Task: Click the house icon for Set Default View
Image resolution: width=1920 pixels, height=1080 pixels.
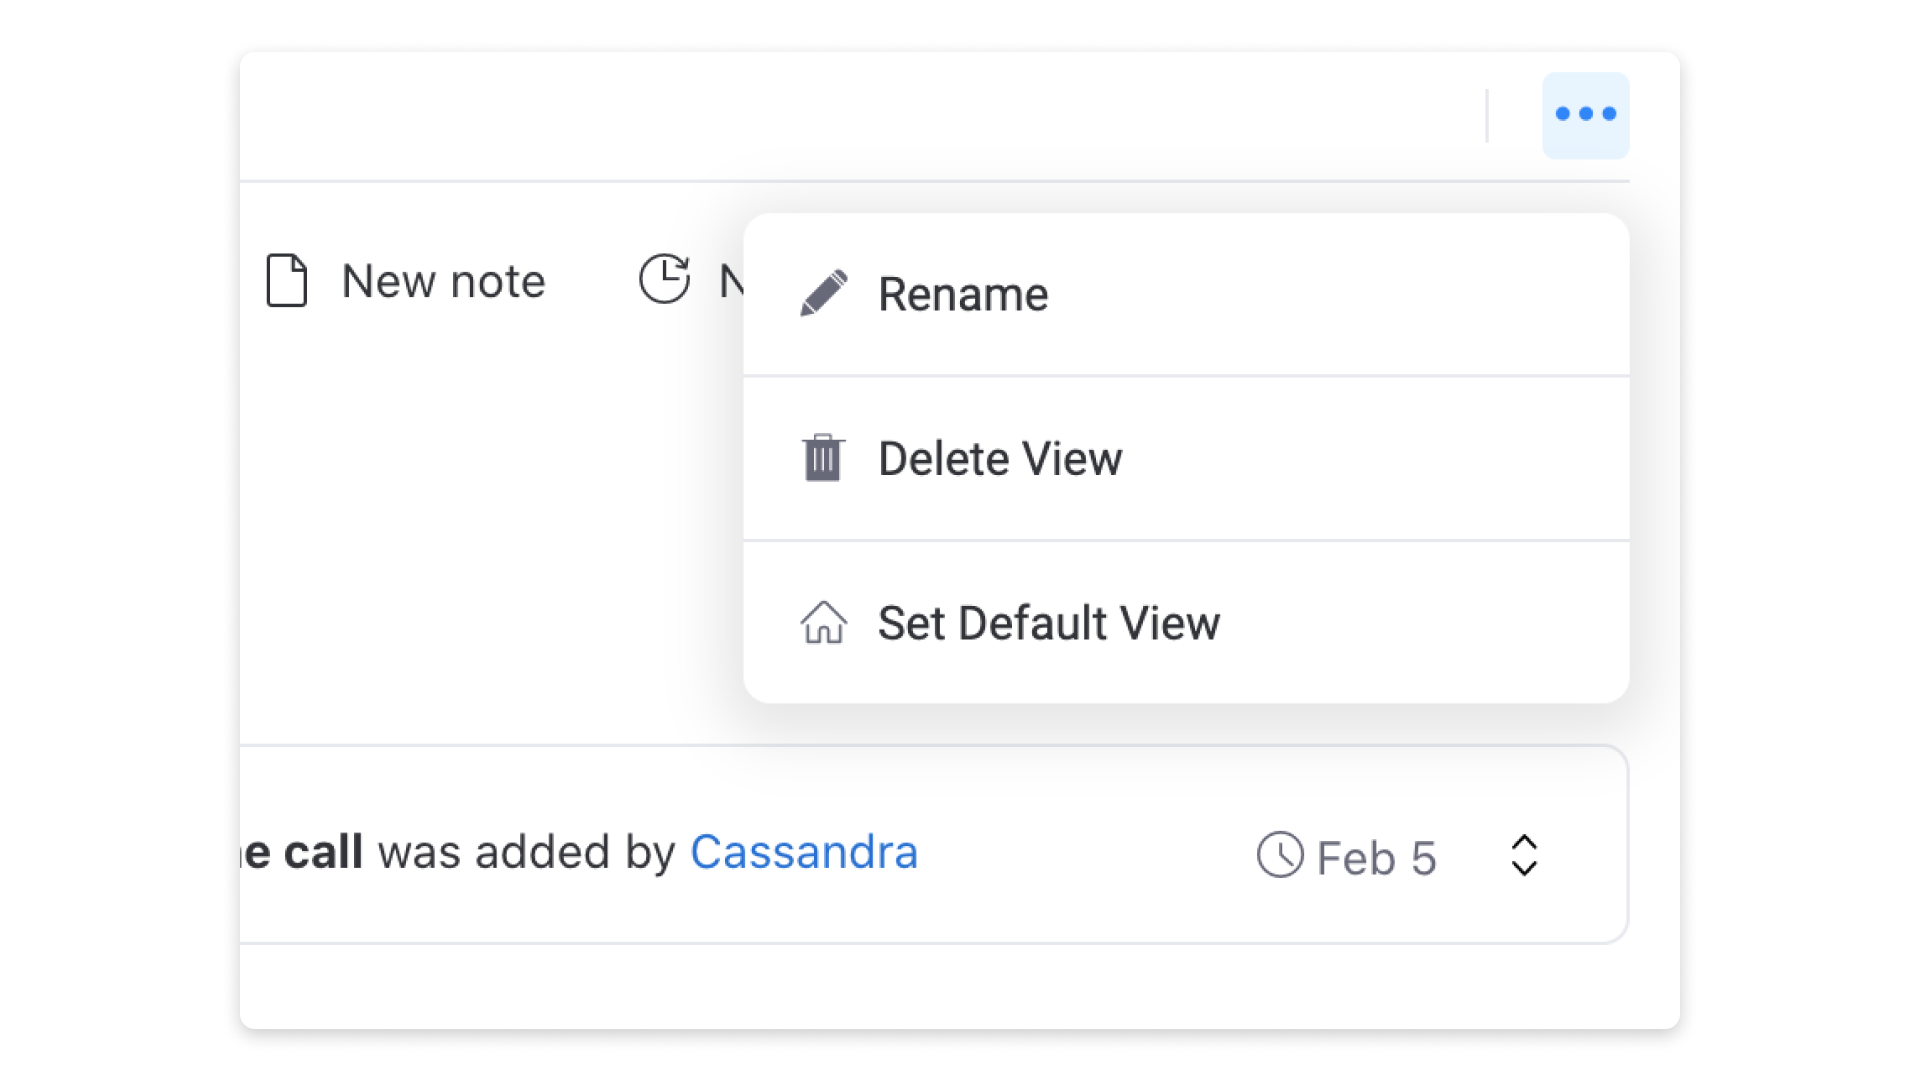Action: (x=824, y=622)
